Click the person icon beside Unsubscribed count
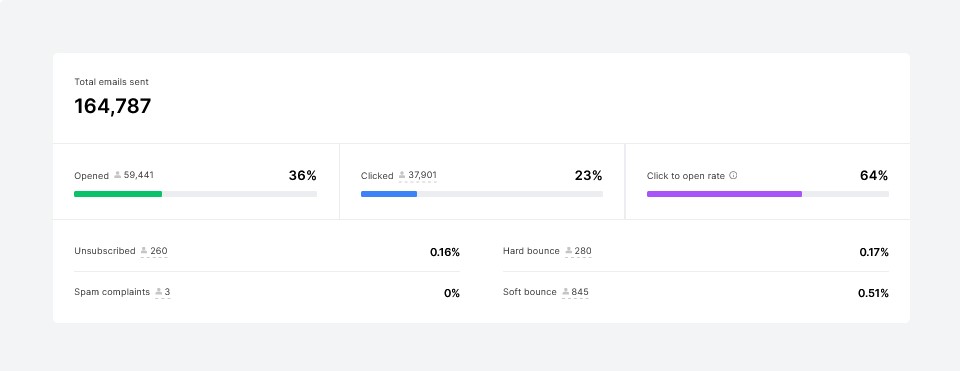This screenshot has height=371, width=960. point(144,250)
